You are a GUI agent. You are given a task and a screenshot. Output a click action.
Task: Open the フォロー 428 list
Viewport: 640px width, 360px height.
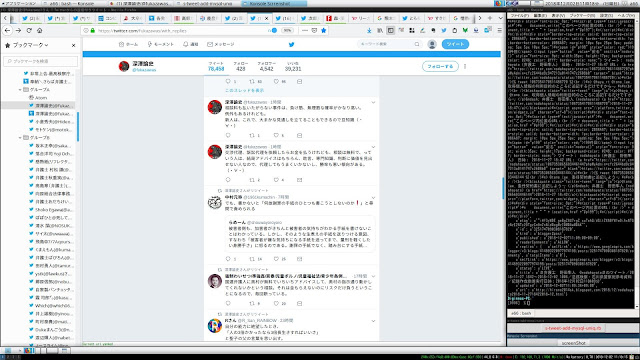pyautogui.click(x=241, y=67)
